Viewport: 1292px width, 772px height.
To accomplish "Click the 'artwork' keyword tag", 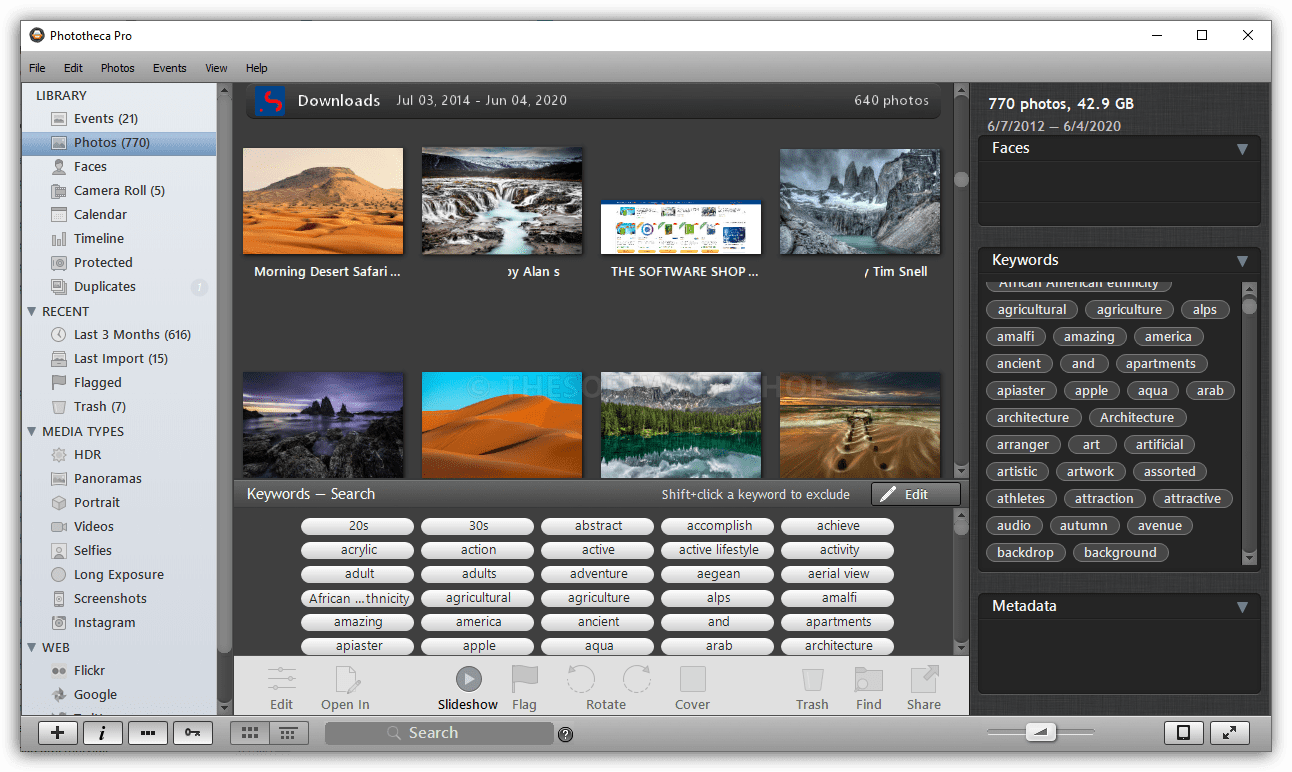I will pyautogui.click(x=1090, y=472).
